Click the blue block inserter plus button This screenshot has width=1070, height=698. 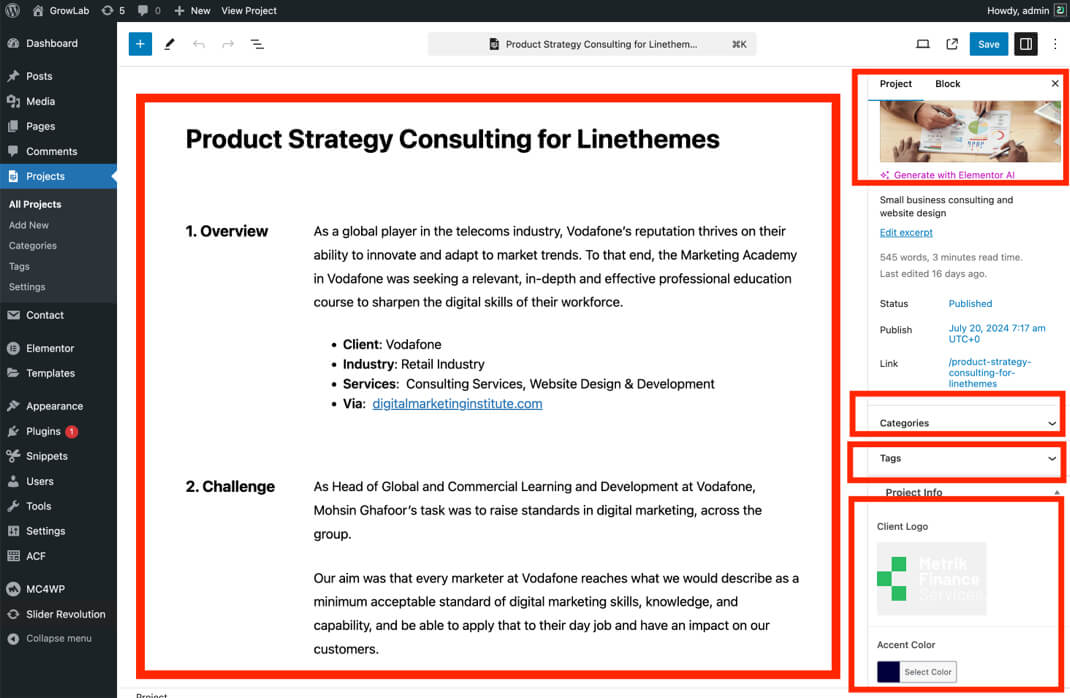click(x=140, y=44)
